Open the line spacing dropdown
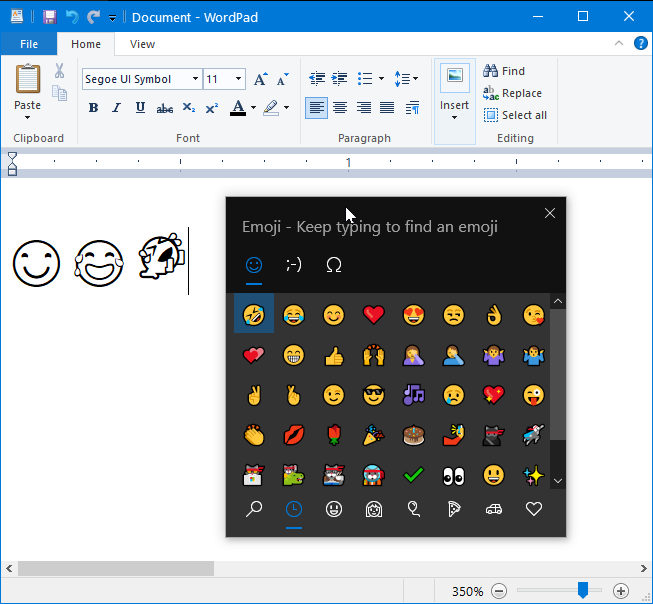The height and width of the screenshot is (604, 653). 406,78
